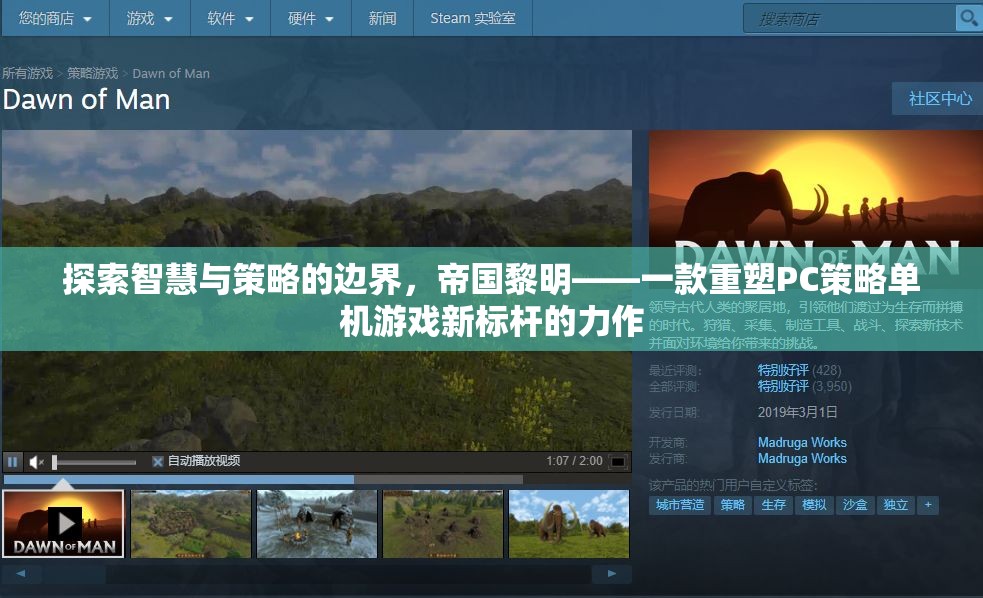The width and height of the screenshot is (983, 598).
Task: Pause the trailer video
Action: tap(13, 462)
